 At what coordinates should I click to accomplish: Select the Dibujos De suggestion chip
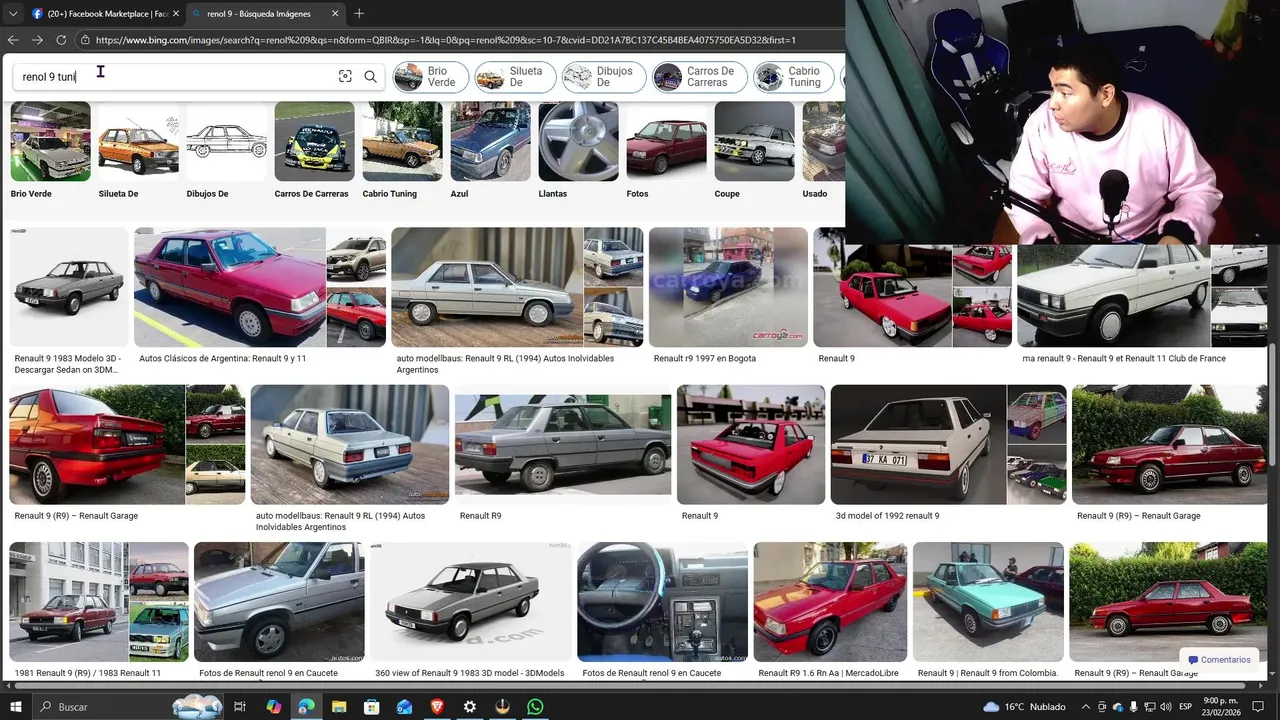[603, 77]
